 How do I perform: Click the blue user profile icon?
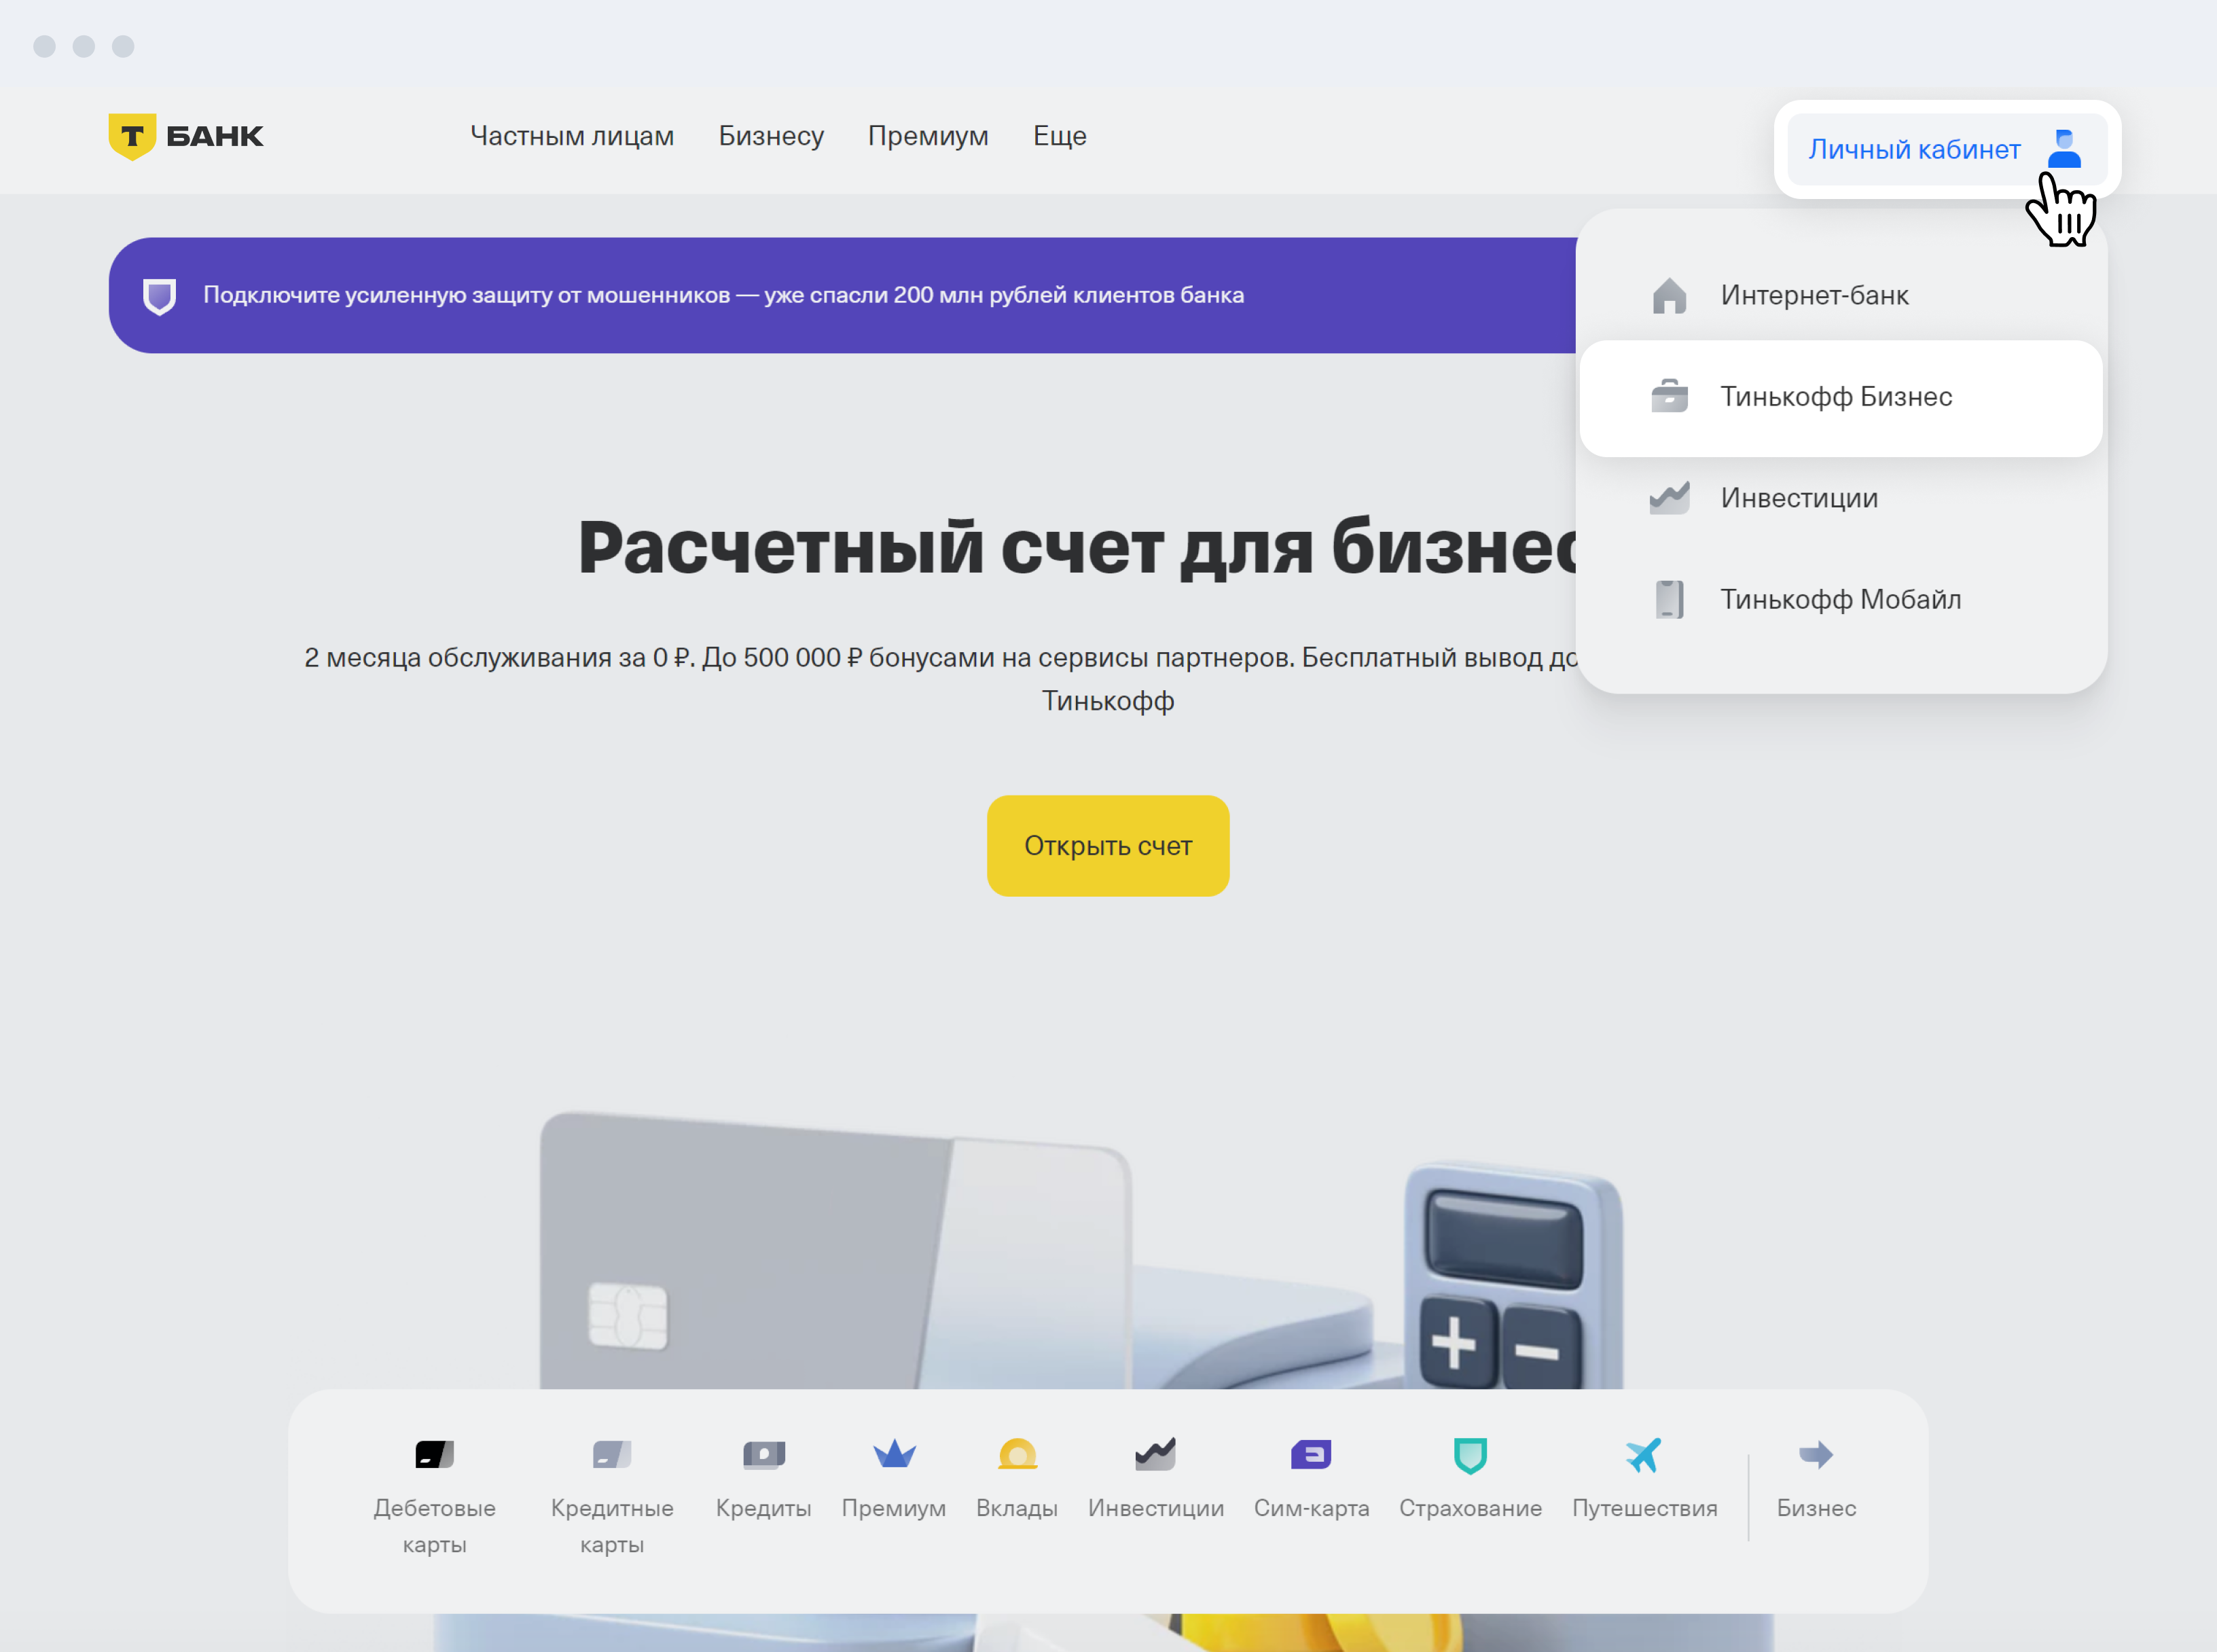coord(2064,149)
